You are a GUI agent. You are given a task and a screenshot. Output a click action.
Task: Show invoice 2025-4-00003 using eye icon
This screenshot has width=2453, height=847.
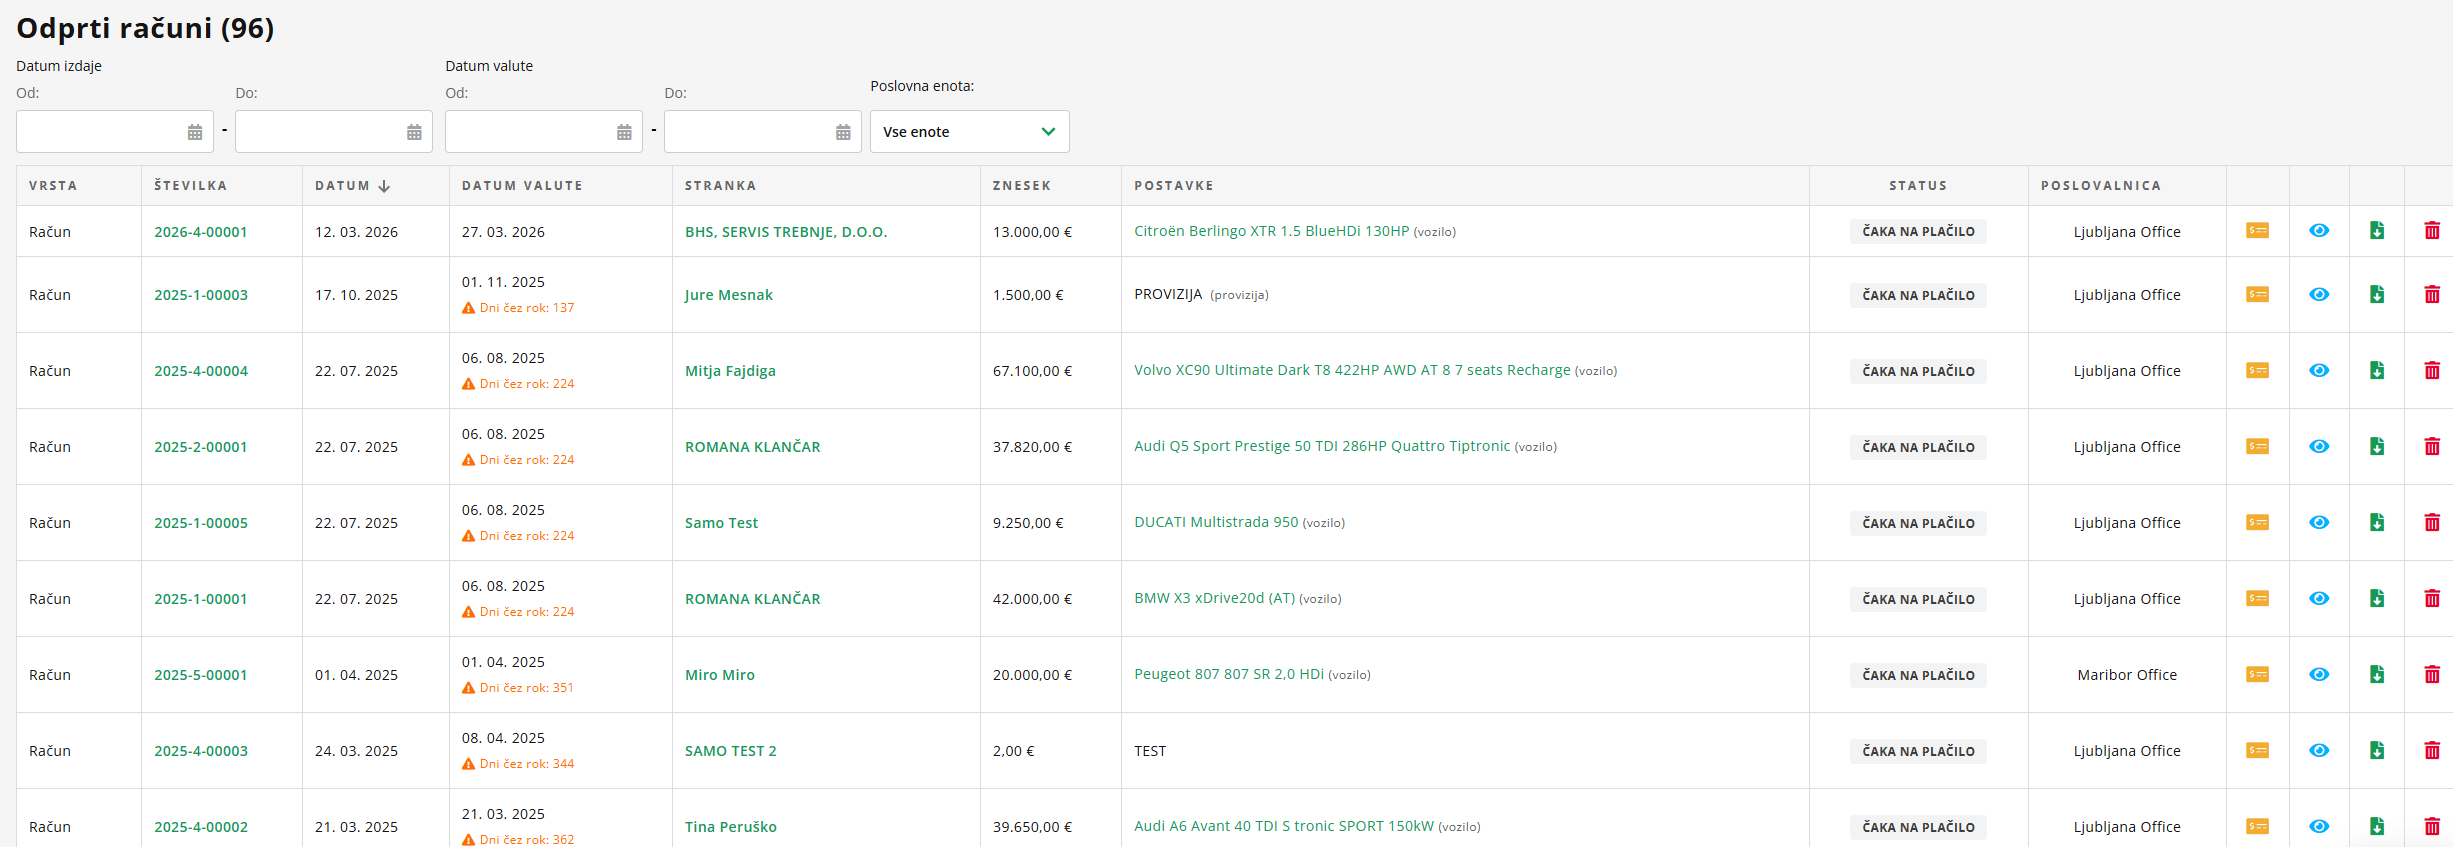(2319, 751)
